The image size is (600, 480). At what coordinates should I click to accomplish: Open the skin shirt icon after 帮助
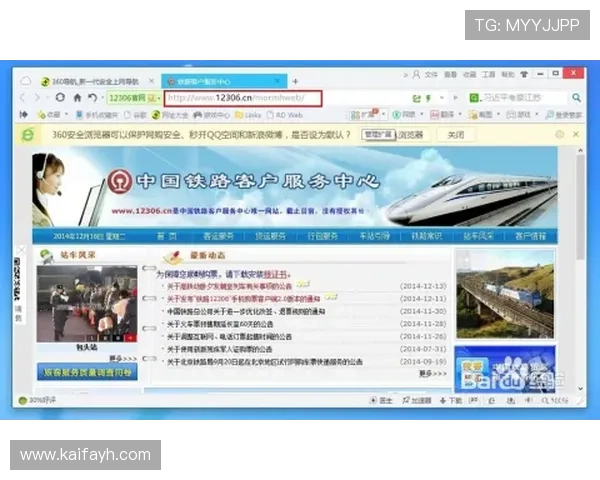tap(524, 74)
